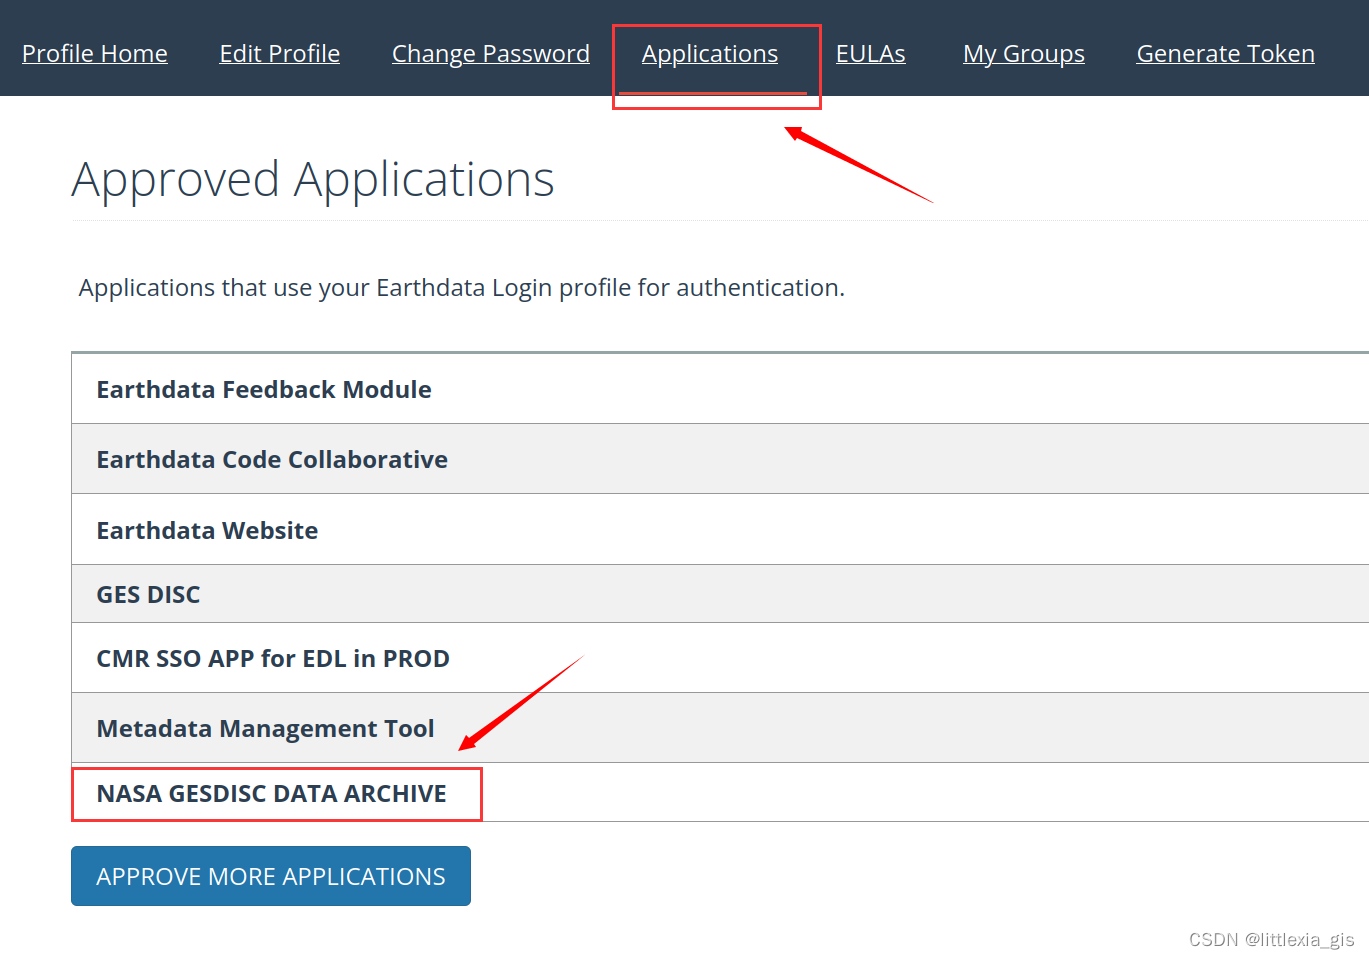Open Generate Token page
This screenshot has height=959, width=1369.
pos(1226,53)
